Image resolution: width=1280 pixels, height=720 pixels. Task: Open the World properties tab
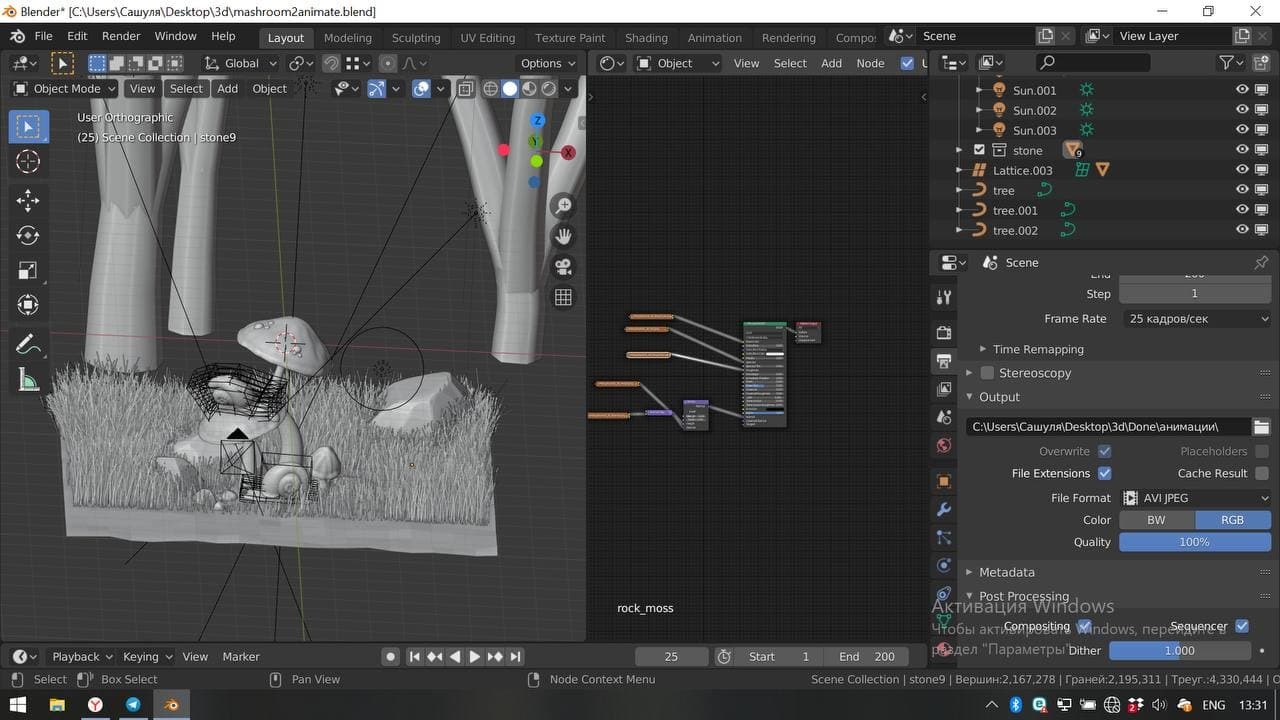944,445
